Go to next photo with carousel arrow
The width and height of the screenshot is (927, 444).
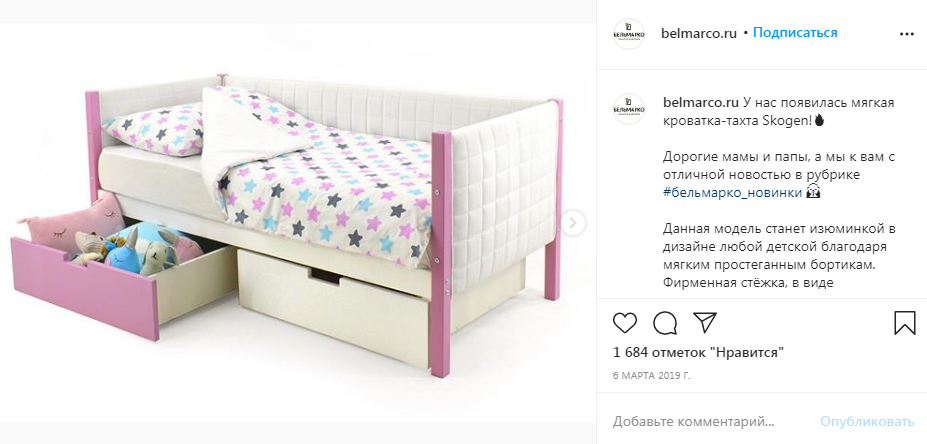[572, 223]
